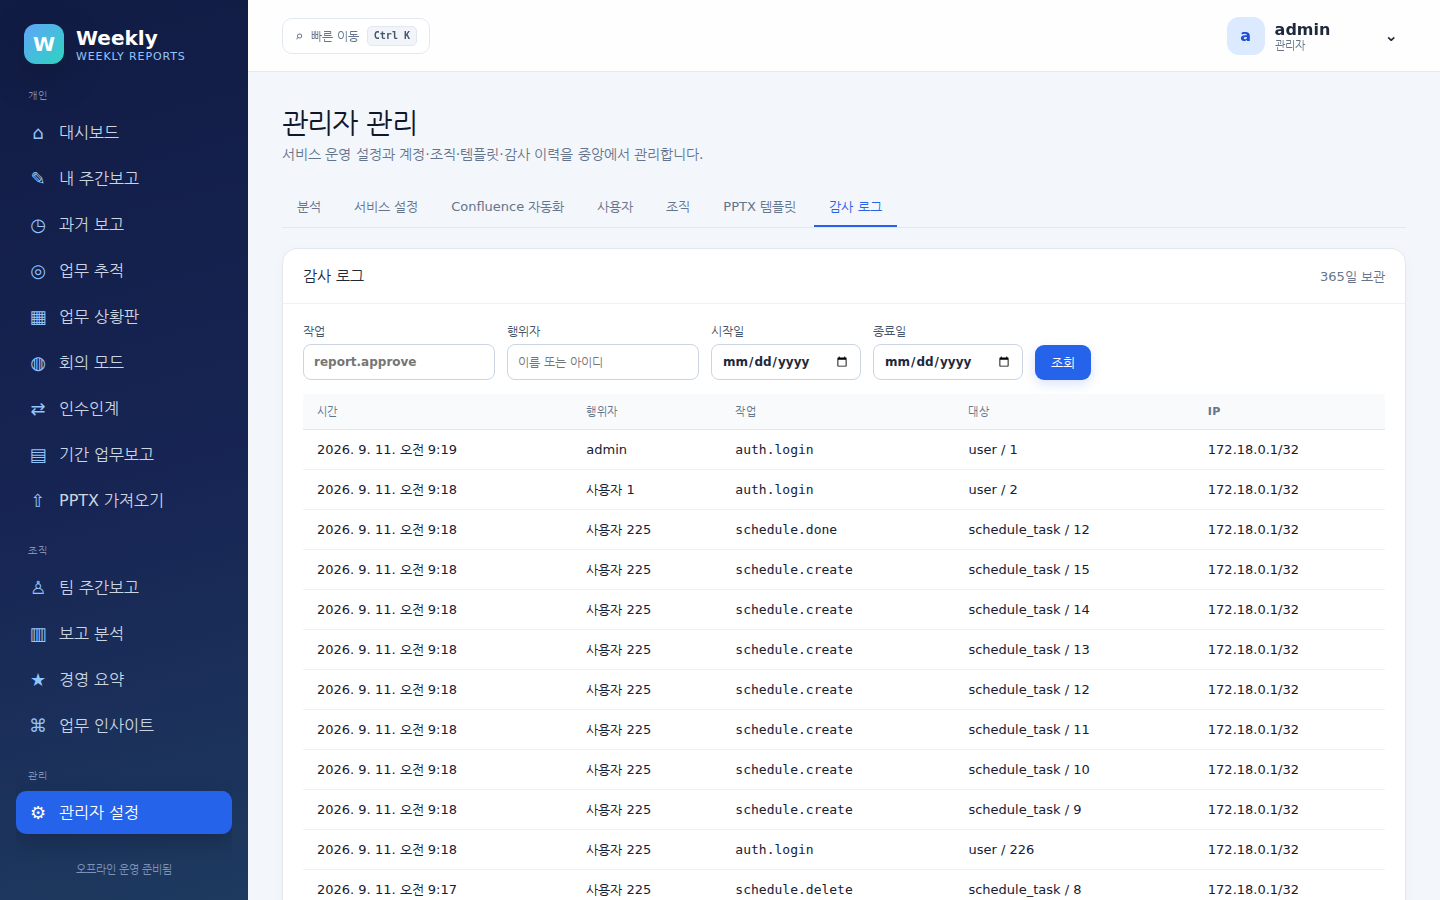Image resolution: width=1440 pixels, height=900 pixels.
Task: Click the 인수인계 arrows icon
Action: 38,409
